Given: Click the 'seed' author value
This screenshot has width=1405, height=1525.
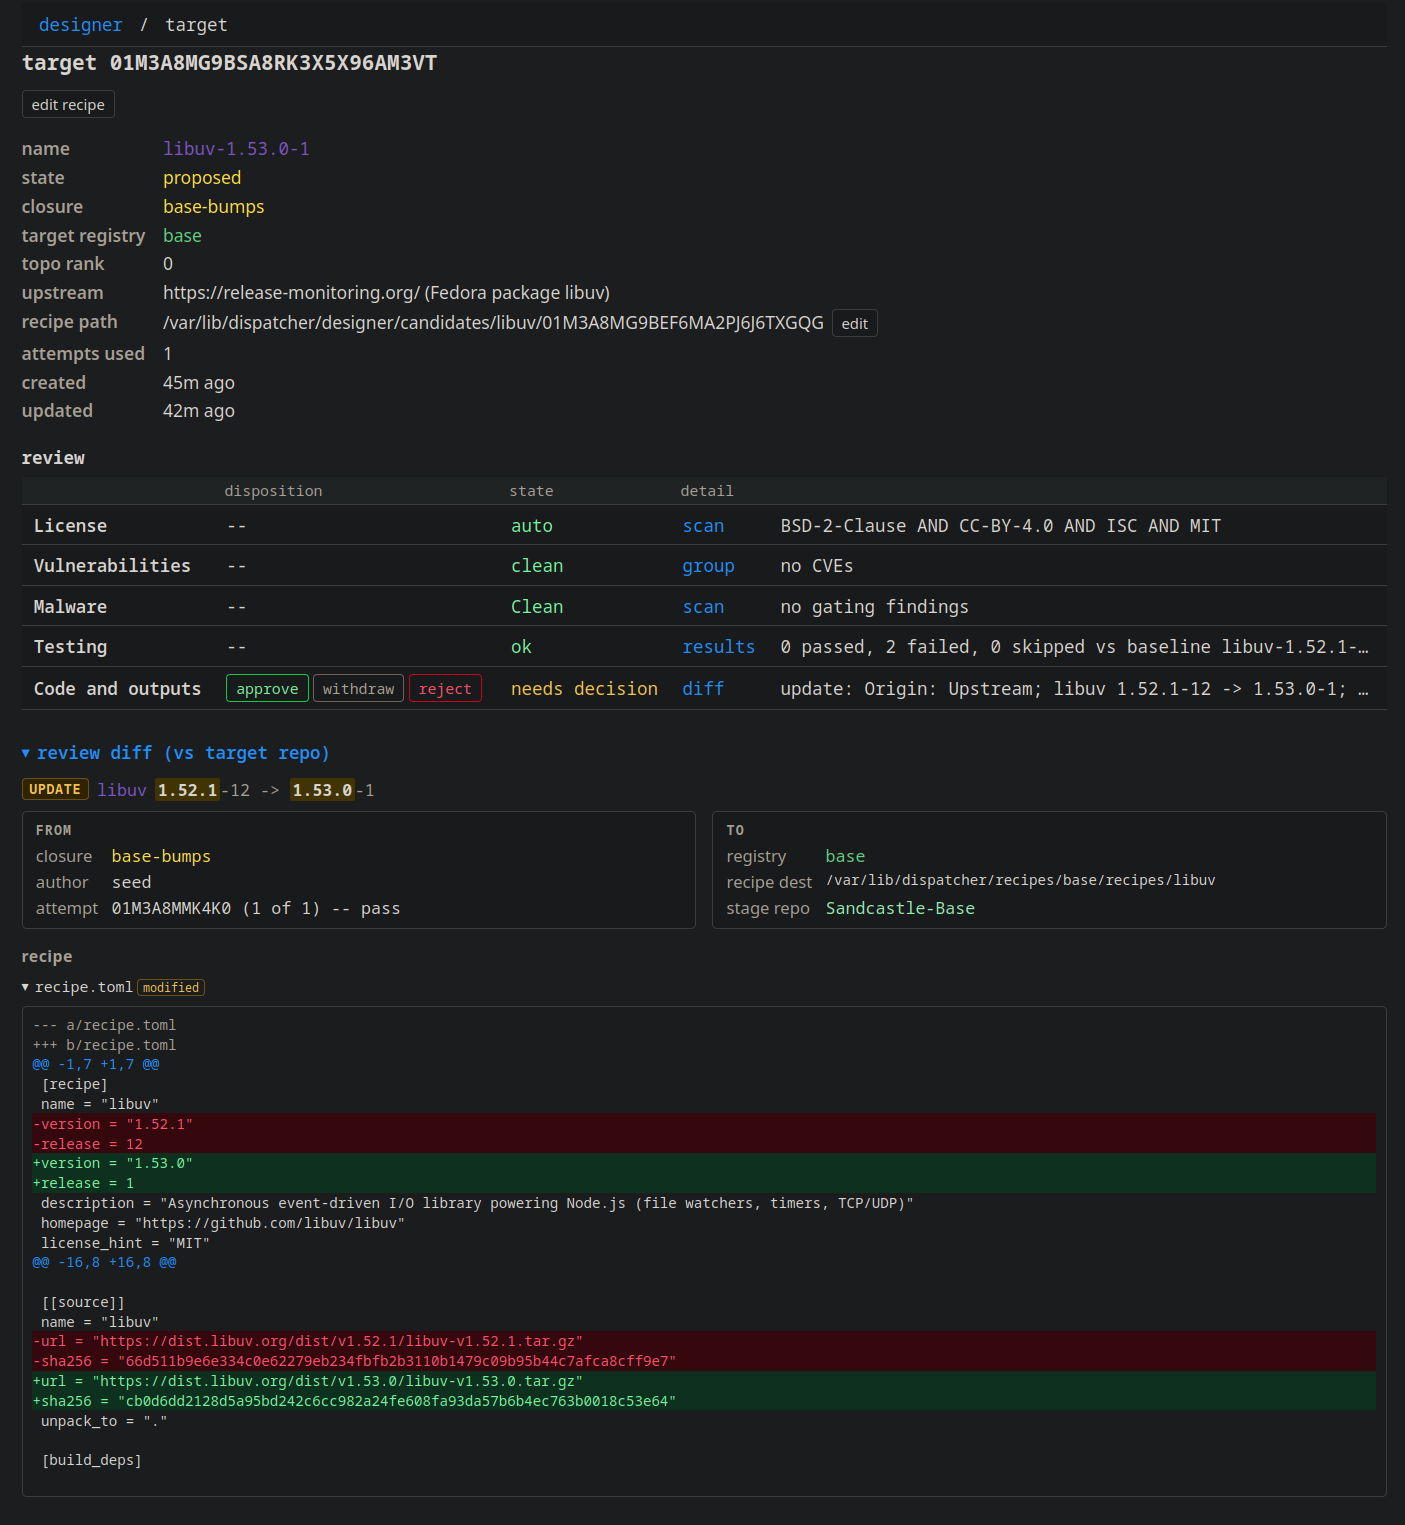Looking at the screenshot, I should tap(131, 883).
